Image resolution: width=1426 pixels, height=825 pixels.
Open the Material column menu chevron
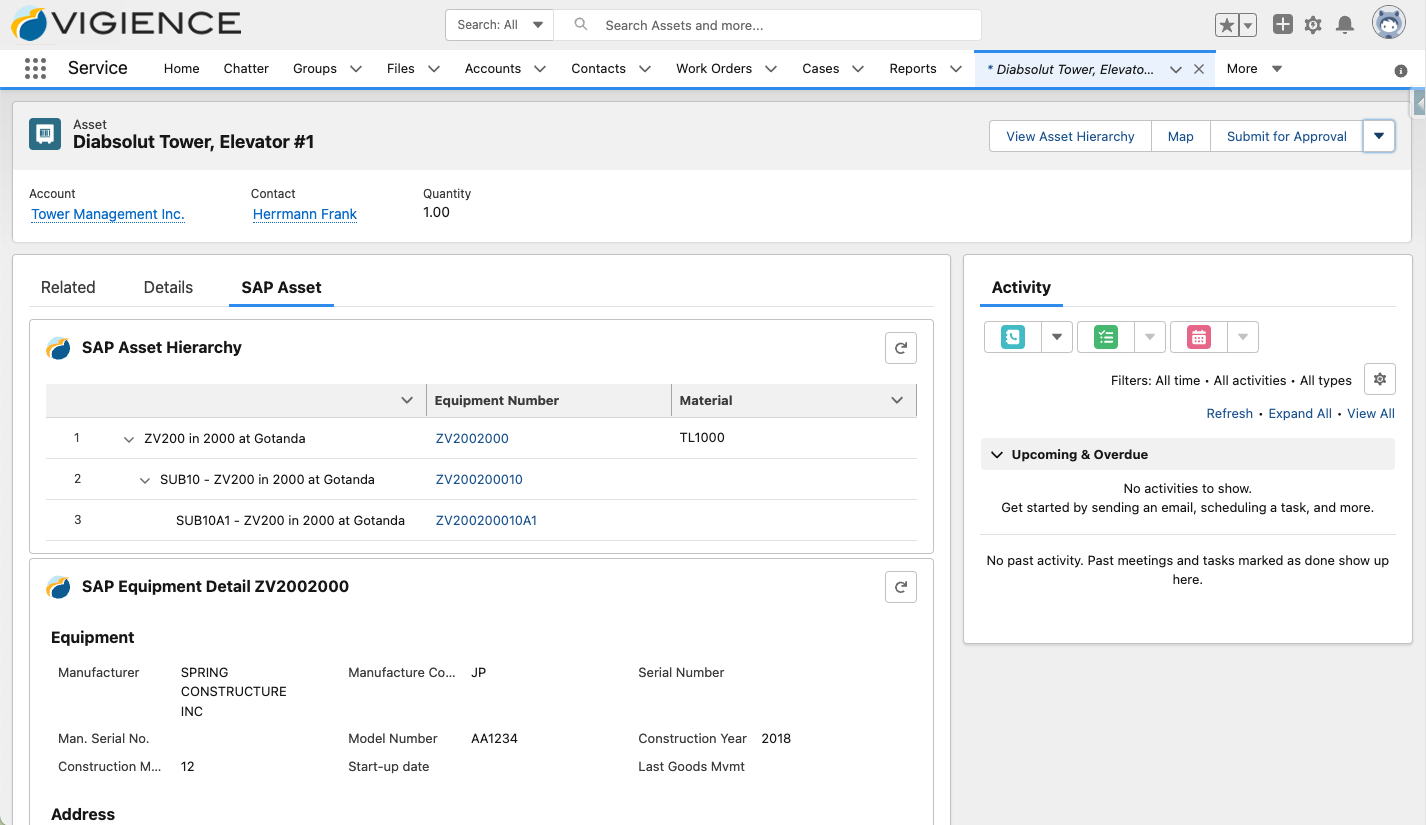[x=897, y=400]
